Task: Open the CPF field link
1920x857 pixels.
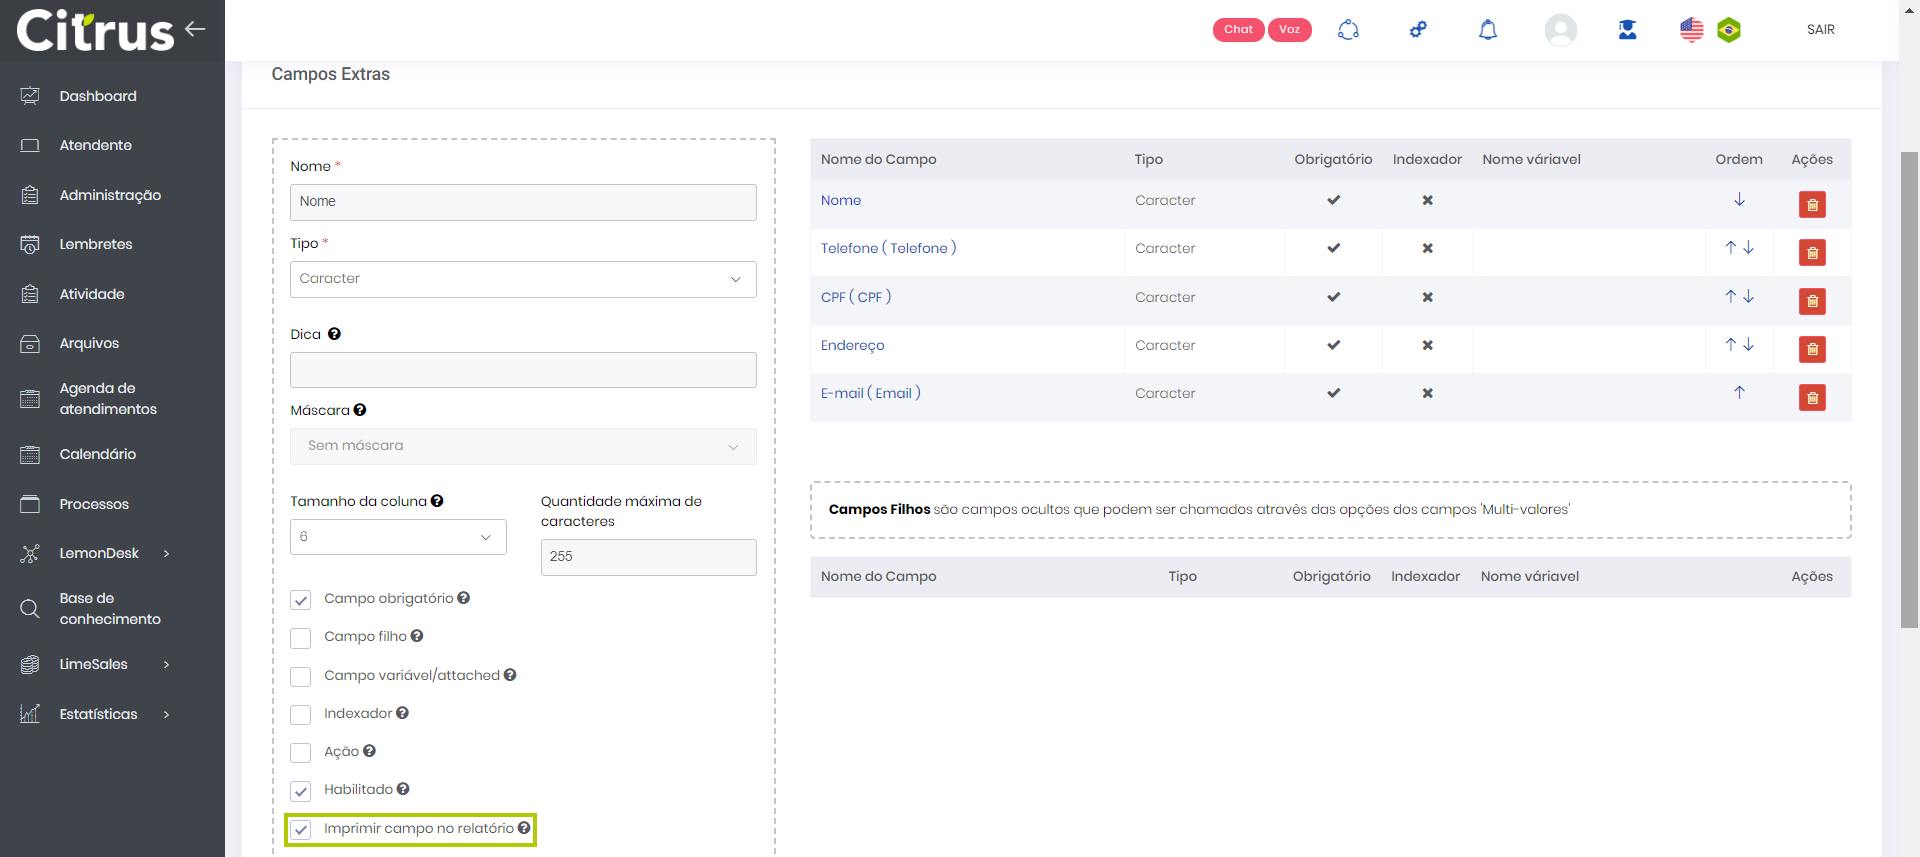Action: [855, 297]
